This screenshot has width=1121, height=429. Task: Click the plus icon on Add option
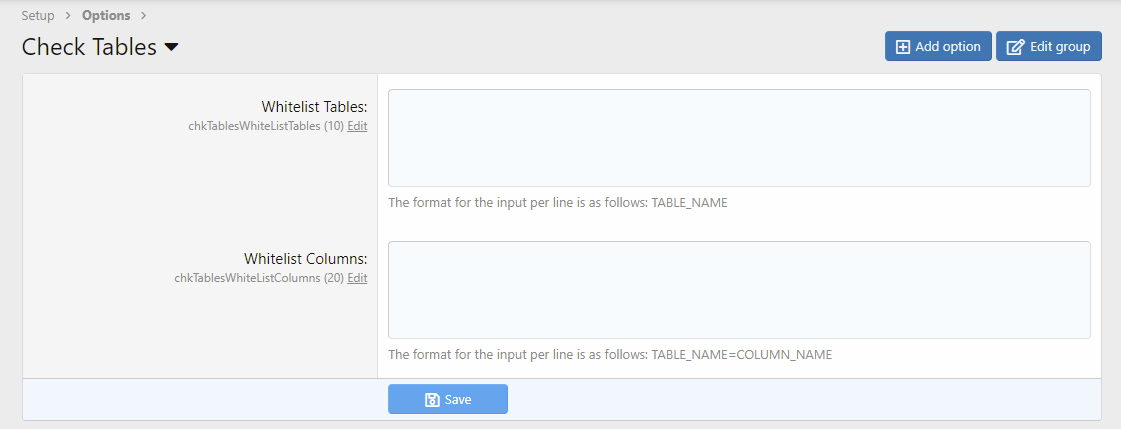pyautogui.click(x=903, y=46)
